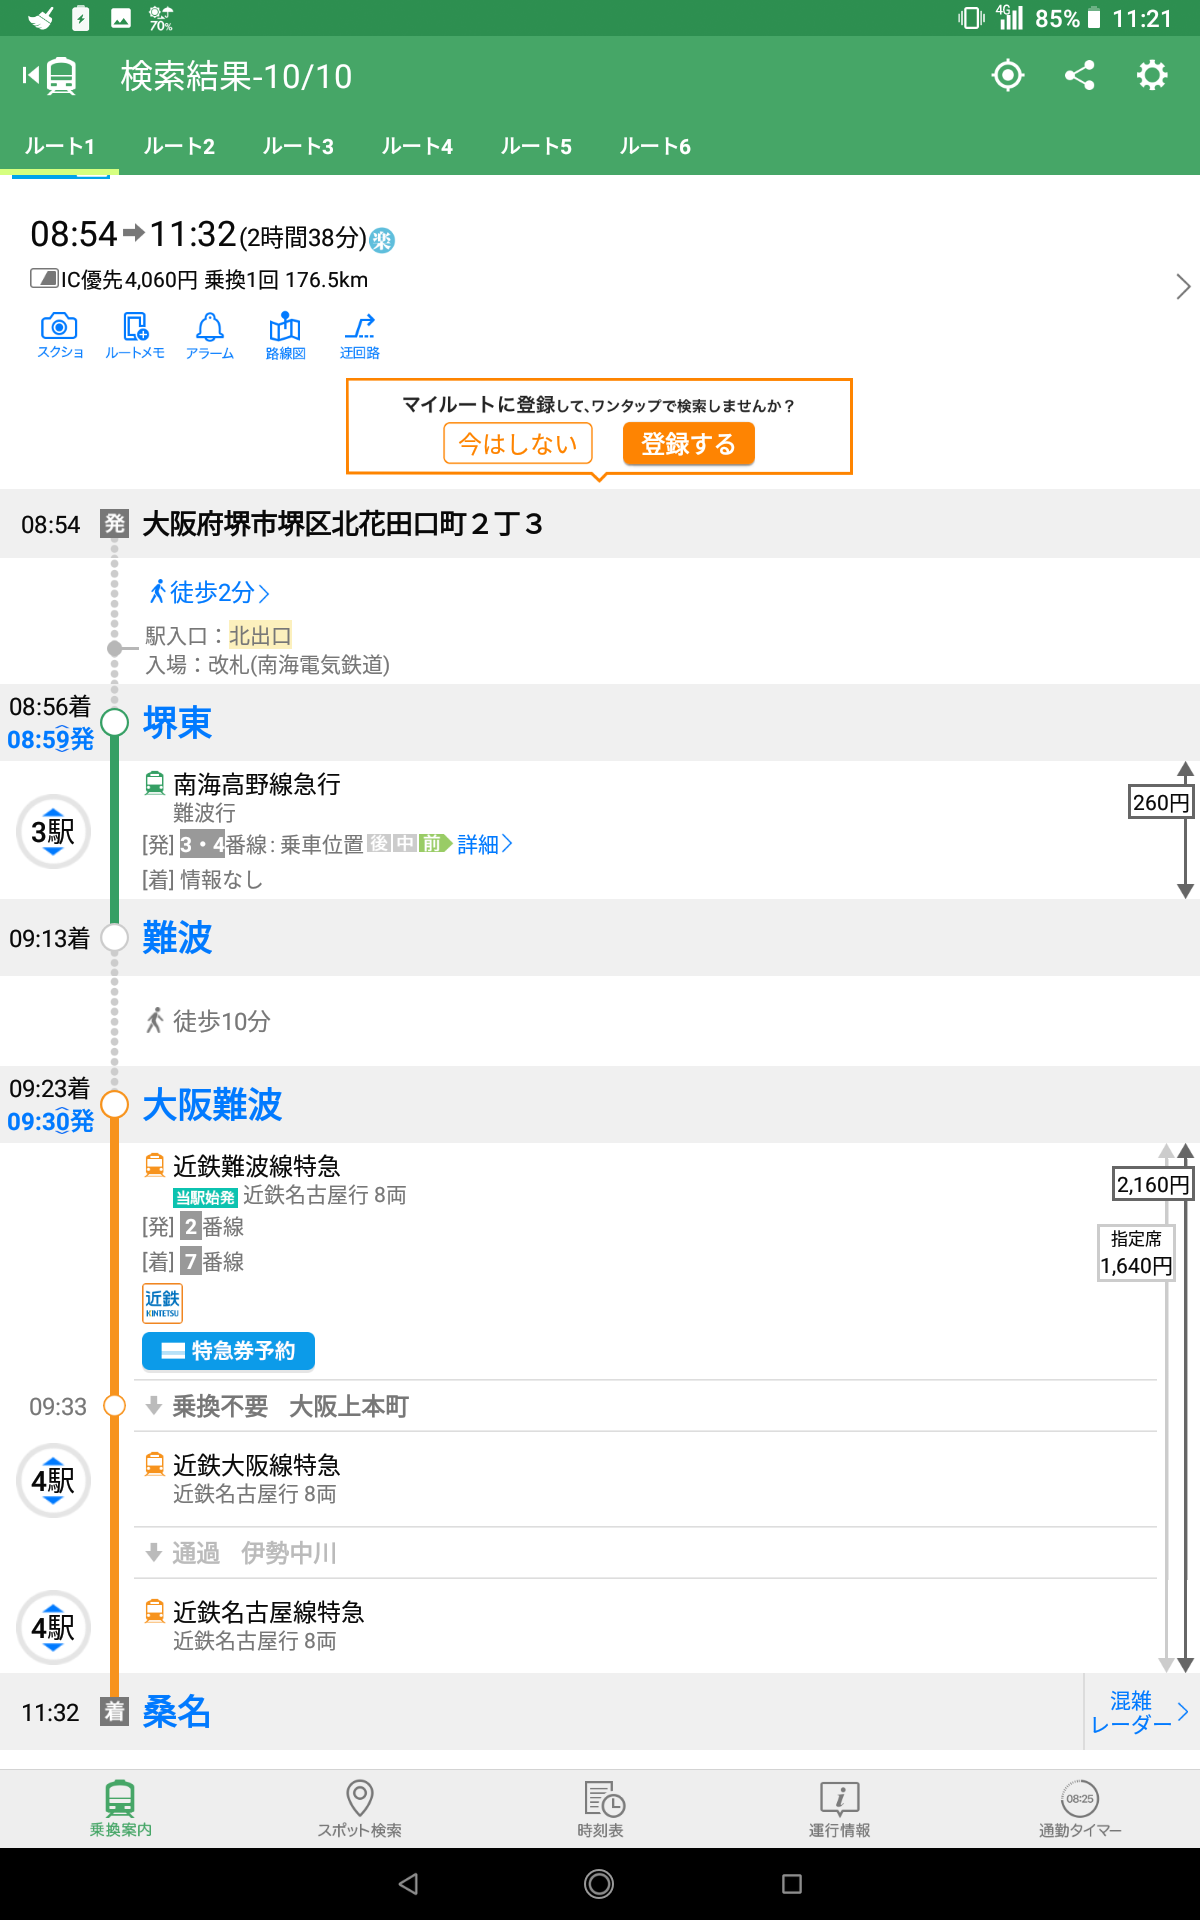Open 詳細 for boarding position
Image resolution: width=1200 pixels, height=1920 pixels.
pos(485,845)
